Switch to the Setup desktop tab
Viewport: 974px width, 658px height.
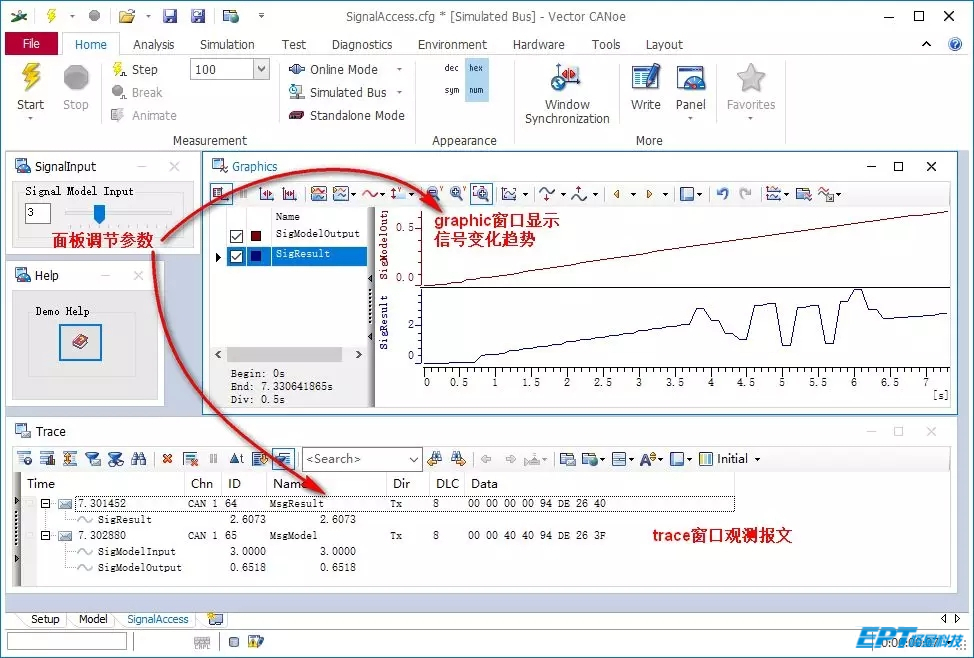[x=45, y=619]
